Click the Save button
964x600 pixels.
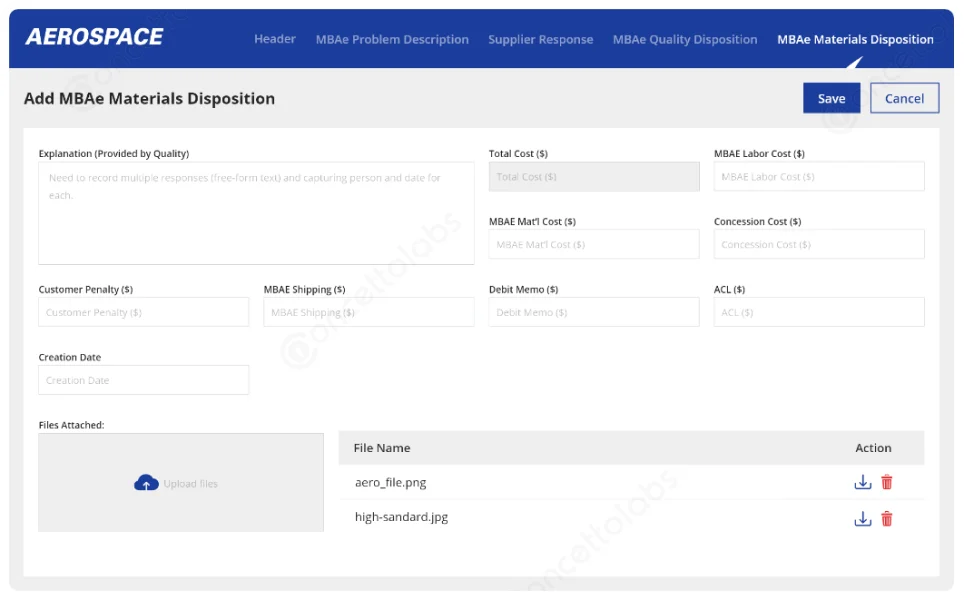tap(830, 98)
